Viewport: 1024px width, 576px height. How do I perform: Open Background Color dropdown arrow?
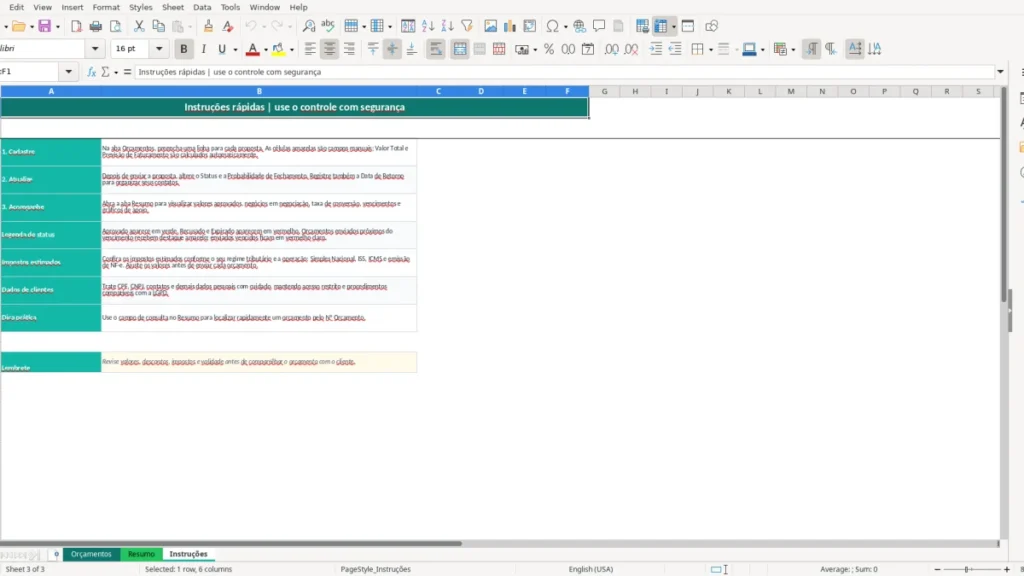pyautogui.click(x=292, y=50)
